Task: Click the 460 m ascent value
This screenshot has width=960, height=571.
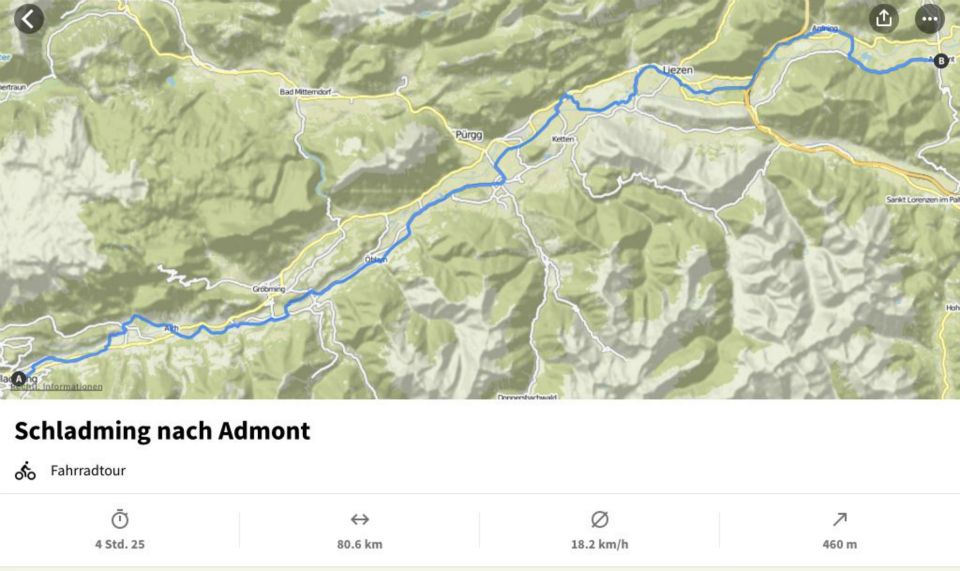Action: (839, 544)
